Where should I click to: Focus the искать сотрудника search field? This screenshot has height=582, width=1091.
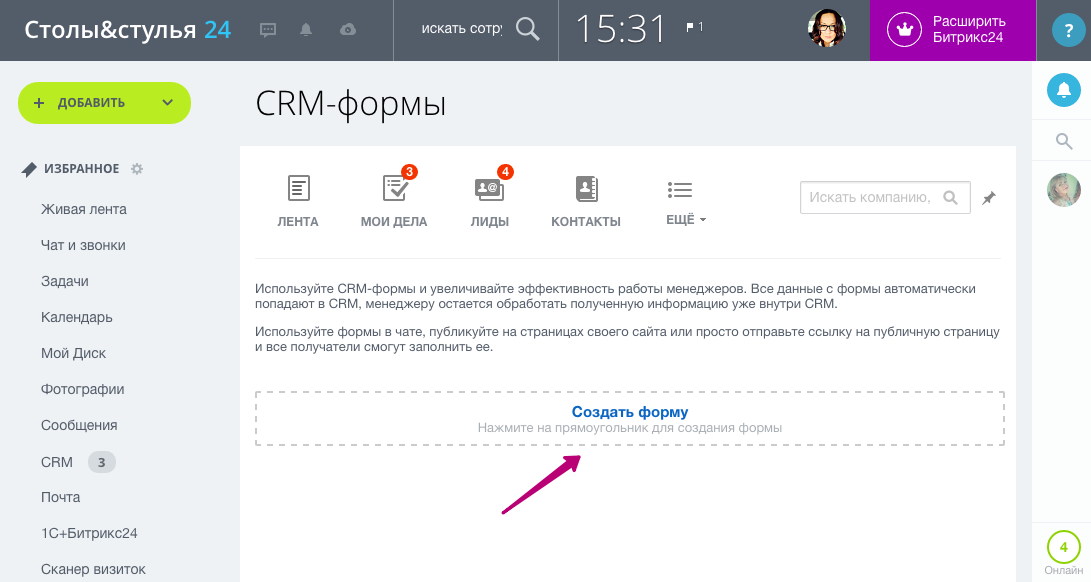click(461, 29)
